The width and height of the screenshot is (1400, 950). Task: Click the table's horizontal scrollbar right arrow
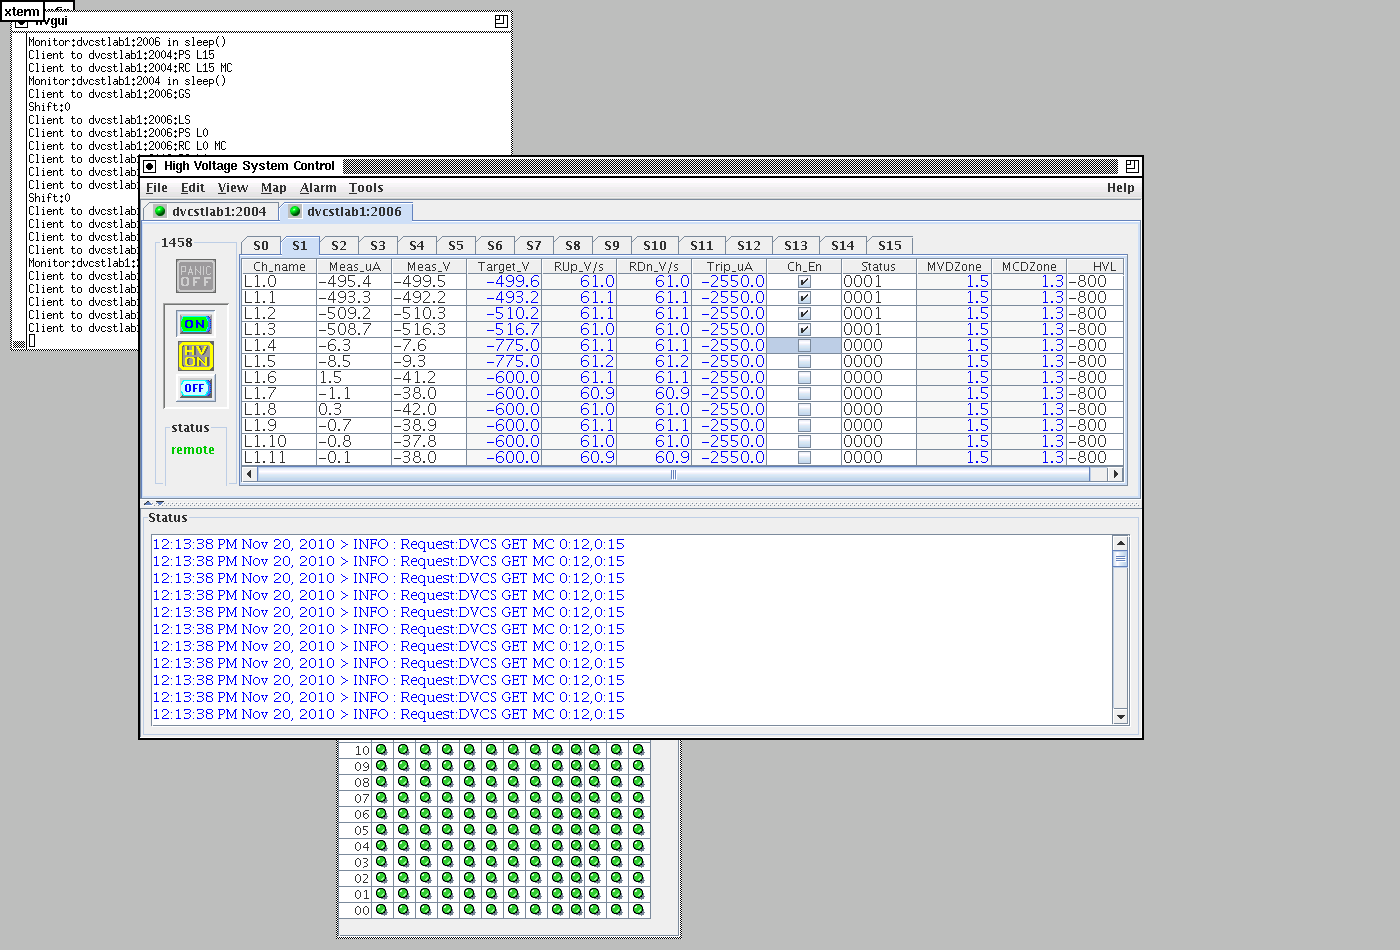(x=1116, y=474)
